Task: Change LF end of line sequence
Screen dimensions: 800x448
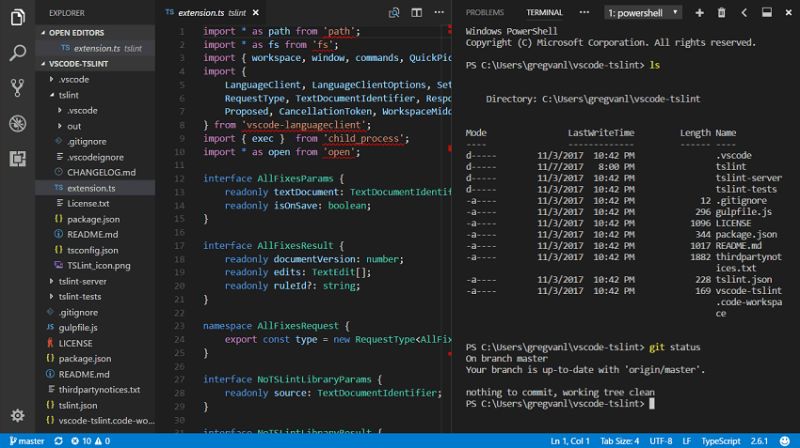Action: pyautogui.click(x=687, y=441)
